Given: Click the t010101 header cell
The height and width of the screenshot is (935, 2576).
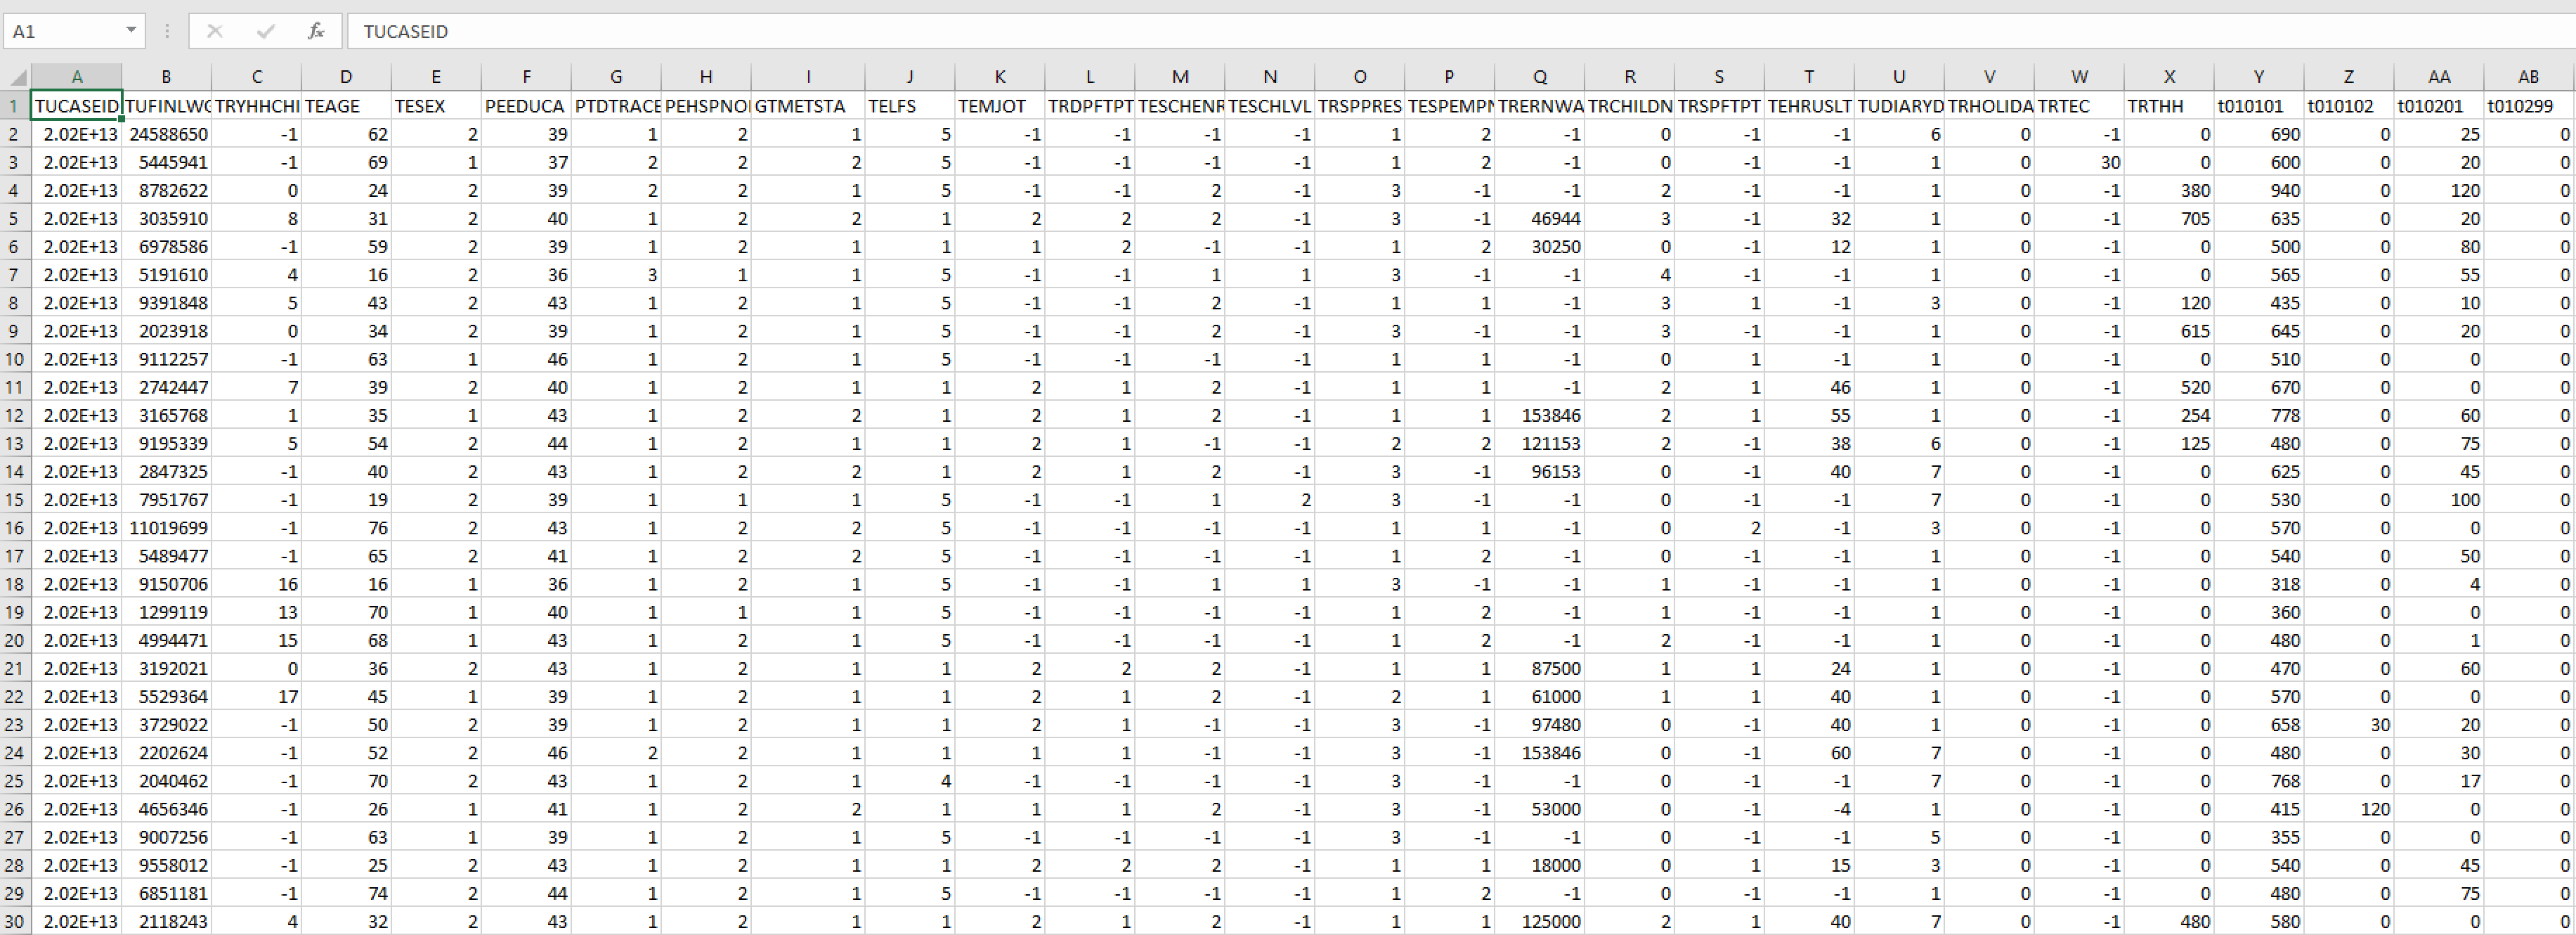Looking at the screenshot, I should point(2259,106).
